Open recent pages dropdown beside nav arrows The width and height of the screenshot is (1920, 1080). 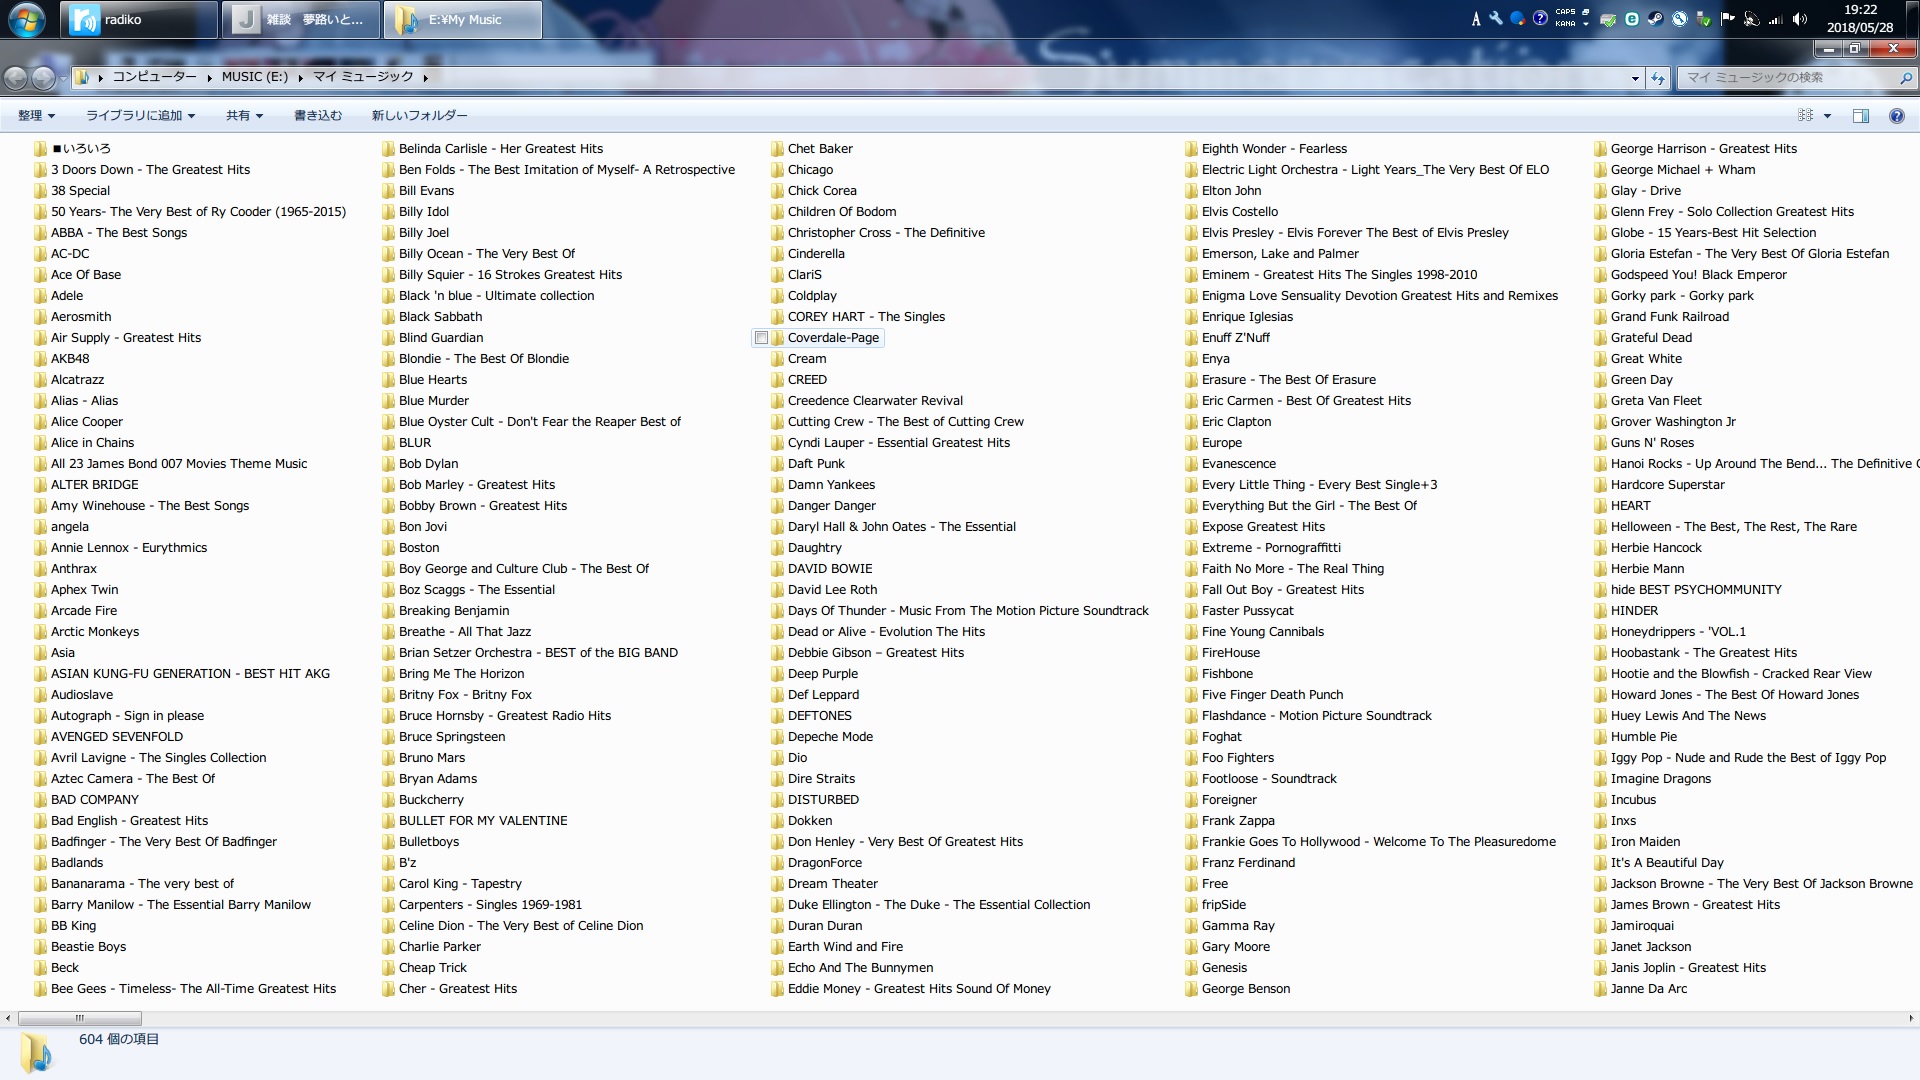62,77
